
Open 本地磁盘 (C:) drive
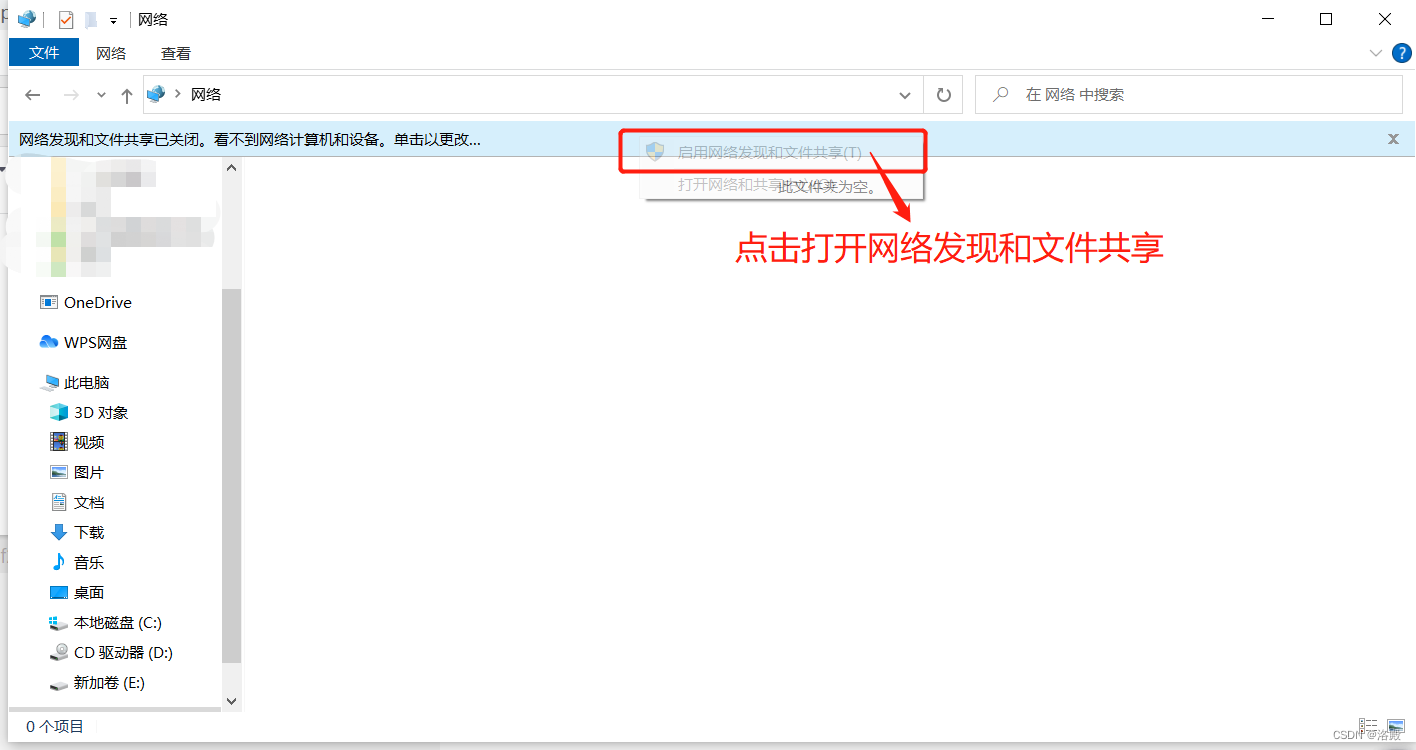(x=118, y=623)
